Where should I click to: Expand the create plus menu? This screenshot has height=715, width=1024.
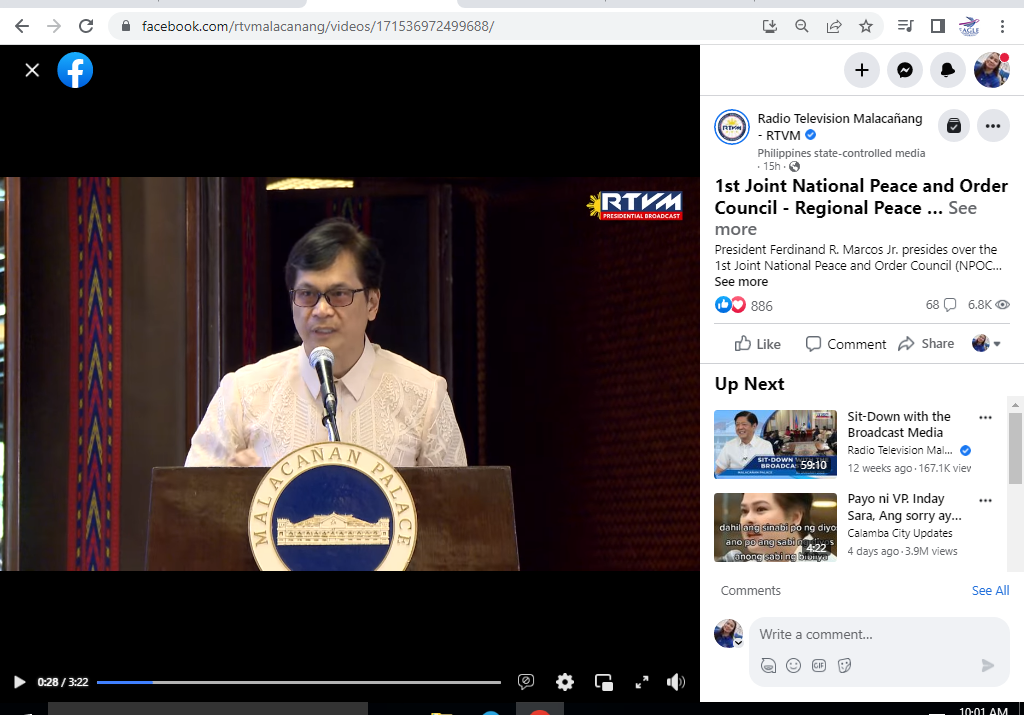click(x=861, y=70)
